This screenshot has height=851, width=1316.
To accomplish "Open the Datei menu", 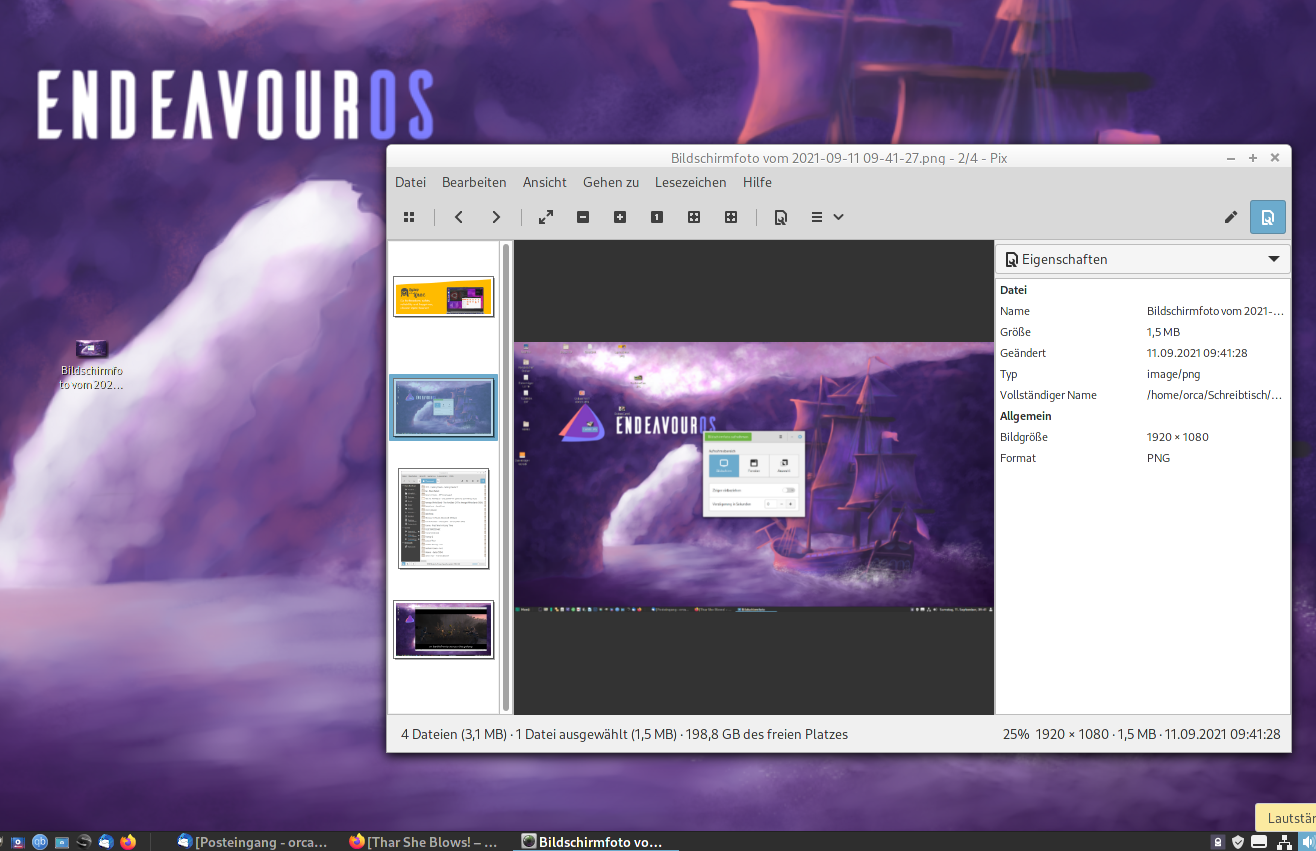I will point(410,182).
